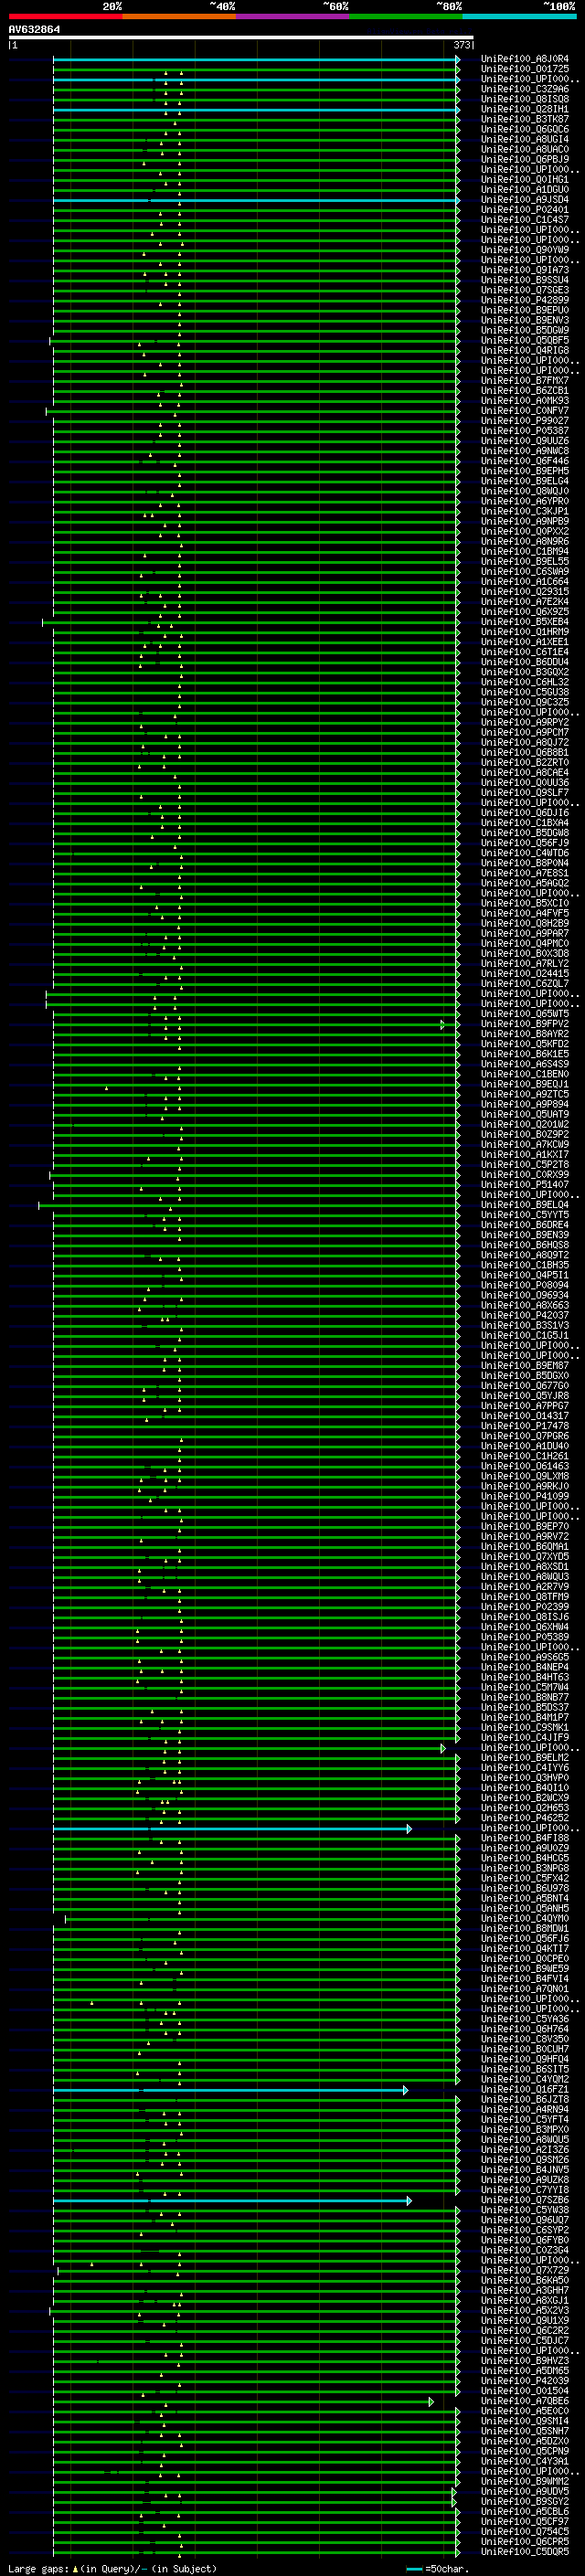Image resolution: width=585 pixels, height=2576 pixels.
Task: Select the query name AV632864
Action: 34,30
